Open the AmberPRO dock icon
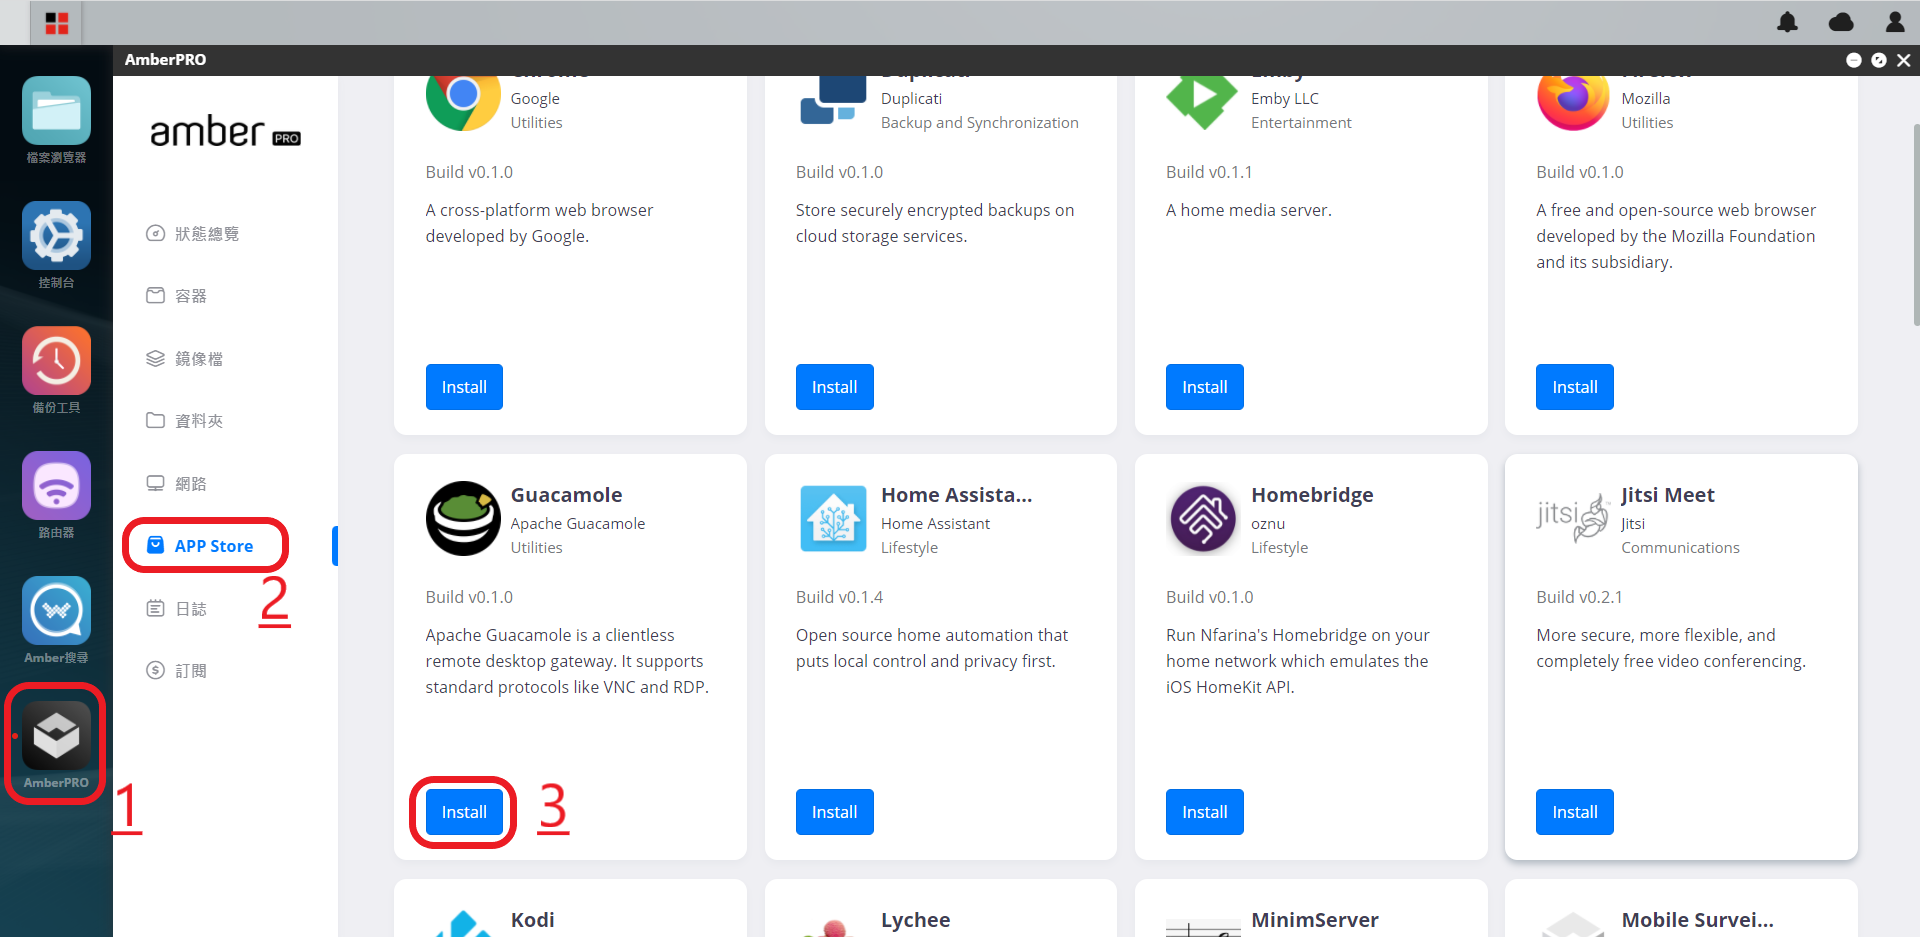The width and height of the screenshot is (1920, 937). [56, 735]
